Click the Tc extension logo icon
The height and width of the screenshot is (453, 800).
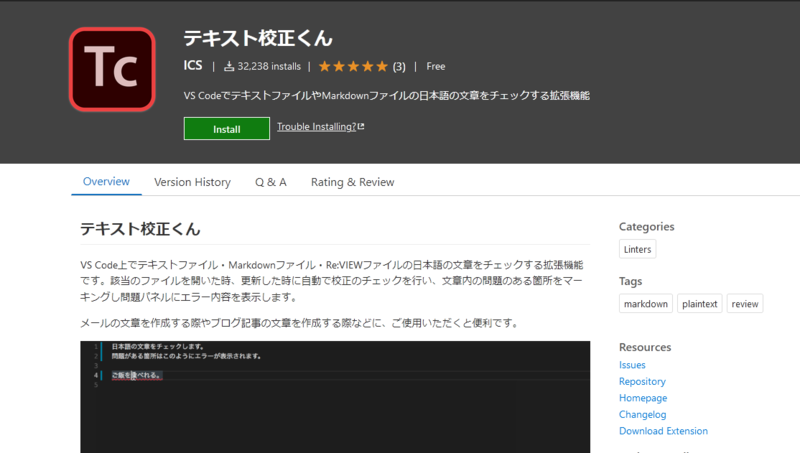[x=112, y=69]
